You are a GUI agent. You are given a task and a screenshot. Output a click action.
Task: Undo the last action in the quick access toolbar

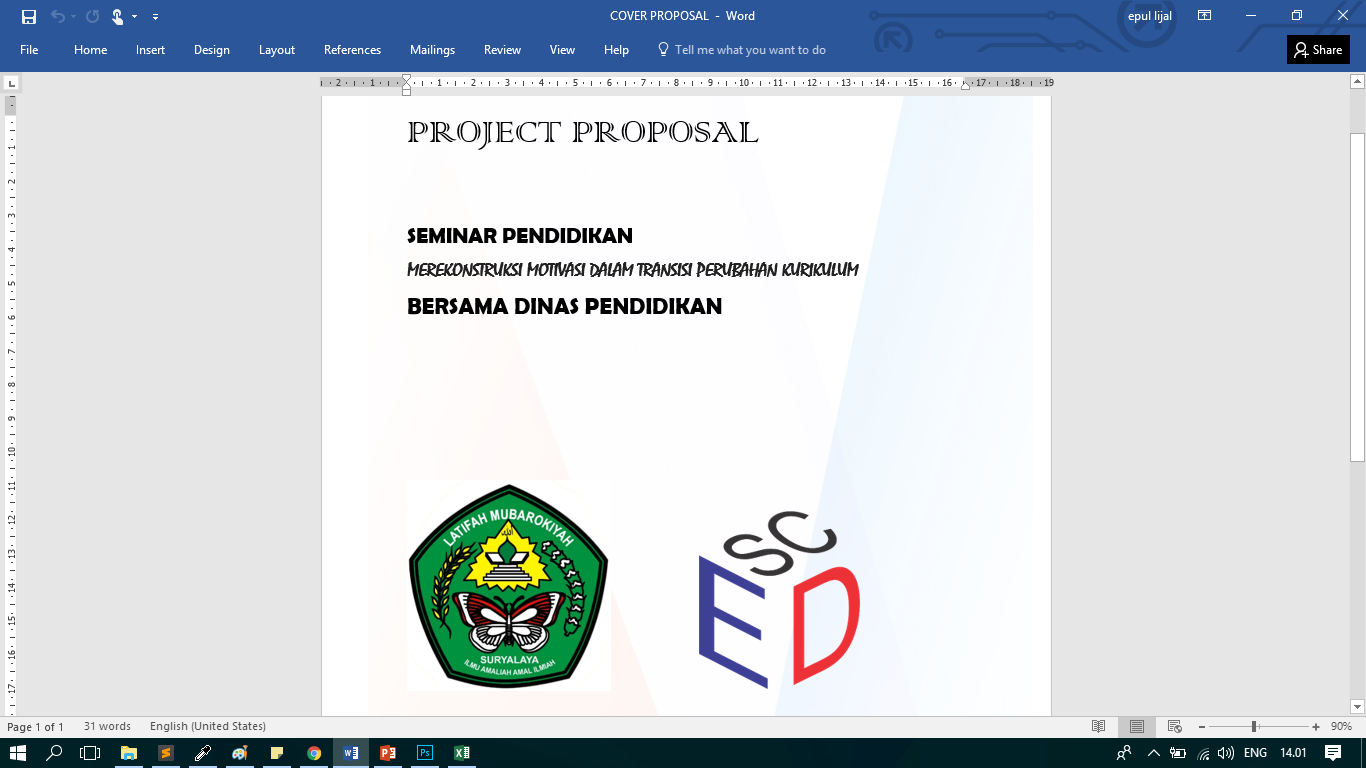tap(58, 16)
